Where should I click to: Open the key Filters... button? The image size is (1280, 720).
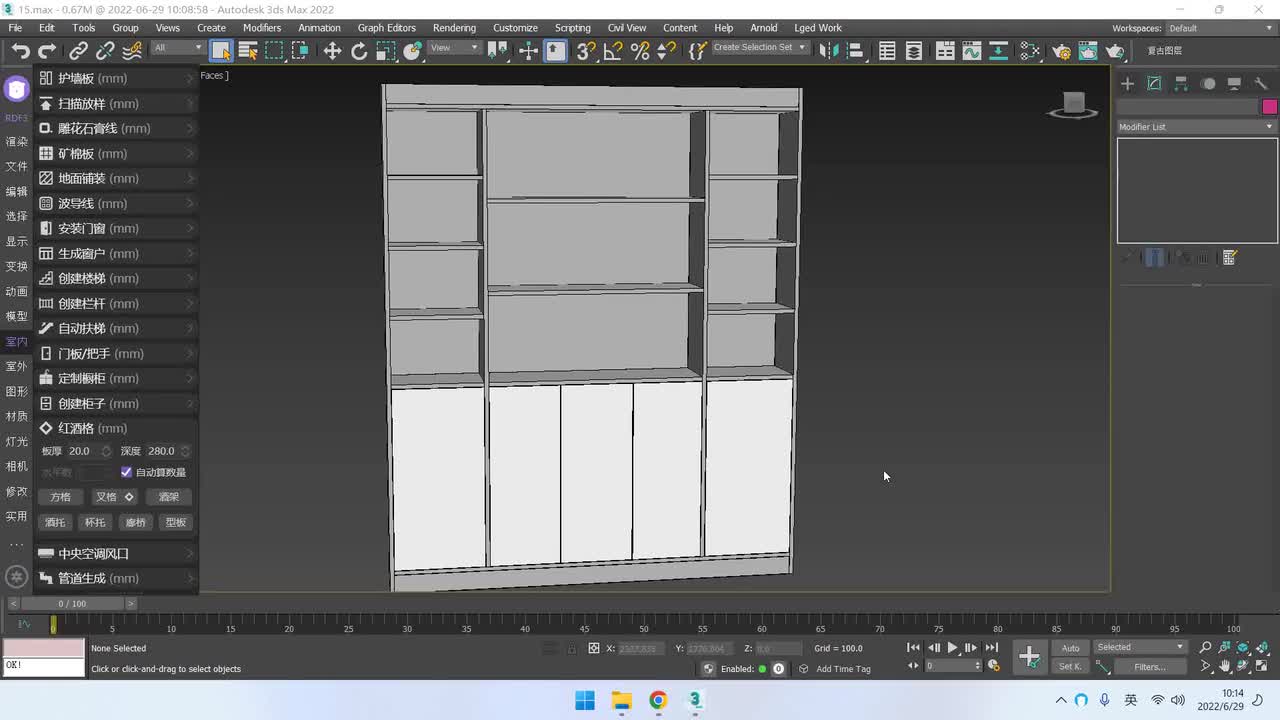click(1149, 667)
